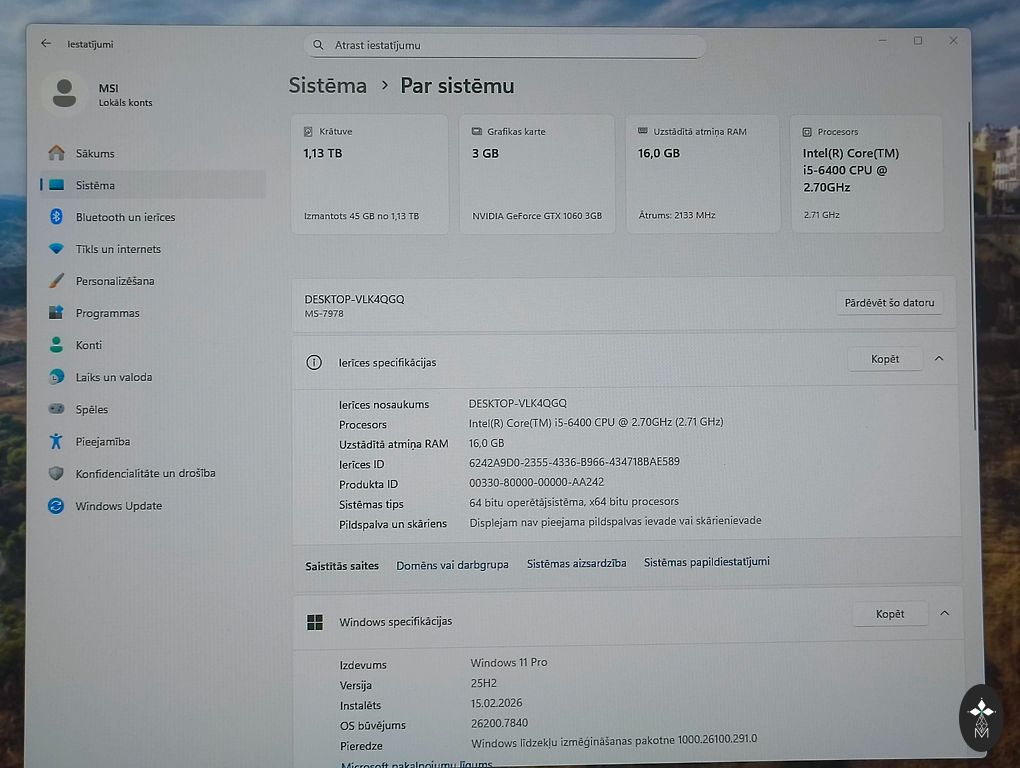The height and width of the screenshot is (768, 1020).
Task: Open Personalizēšana settings
Action: tap(115, 281)
